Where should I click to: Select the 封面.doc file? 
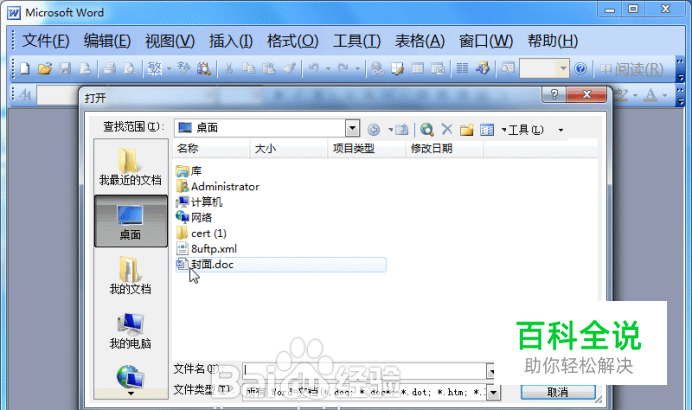(281, 264)
